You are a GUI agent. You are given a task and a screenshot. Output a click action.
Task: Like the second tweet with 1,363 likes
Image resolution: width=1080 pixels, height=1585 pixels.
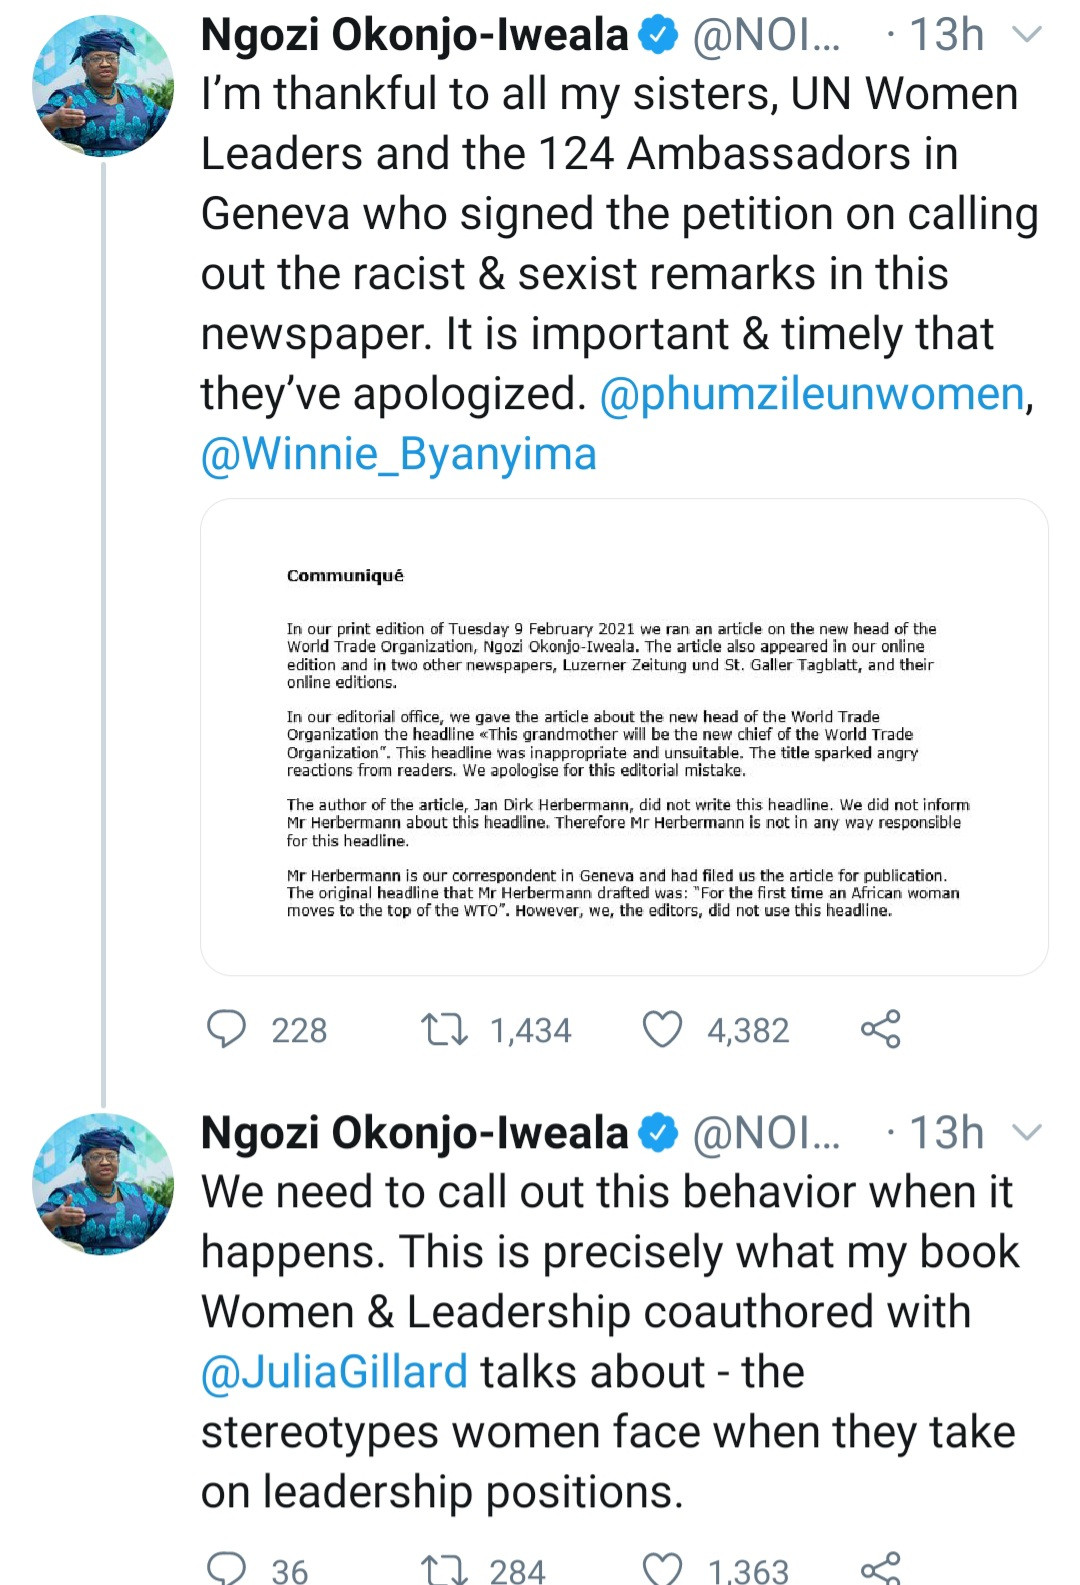662,1568
